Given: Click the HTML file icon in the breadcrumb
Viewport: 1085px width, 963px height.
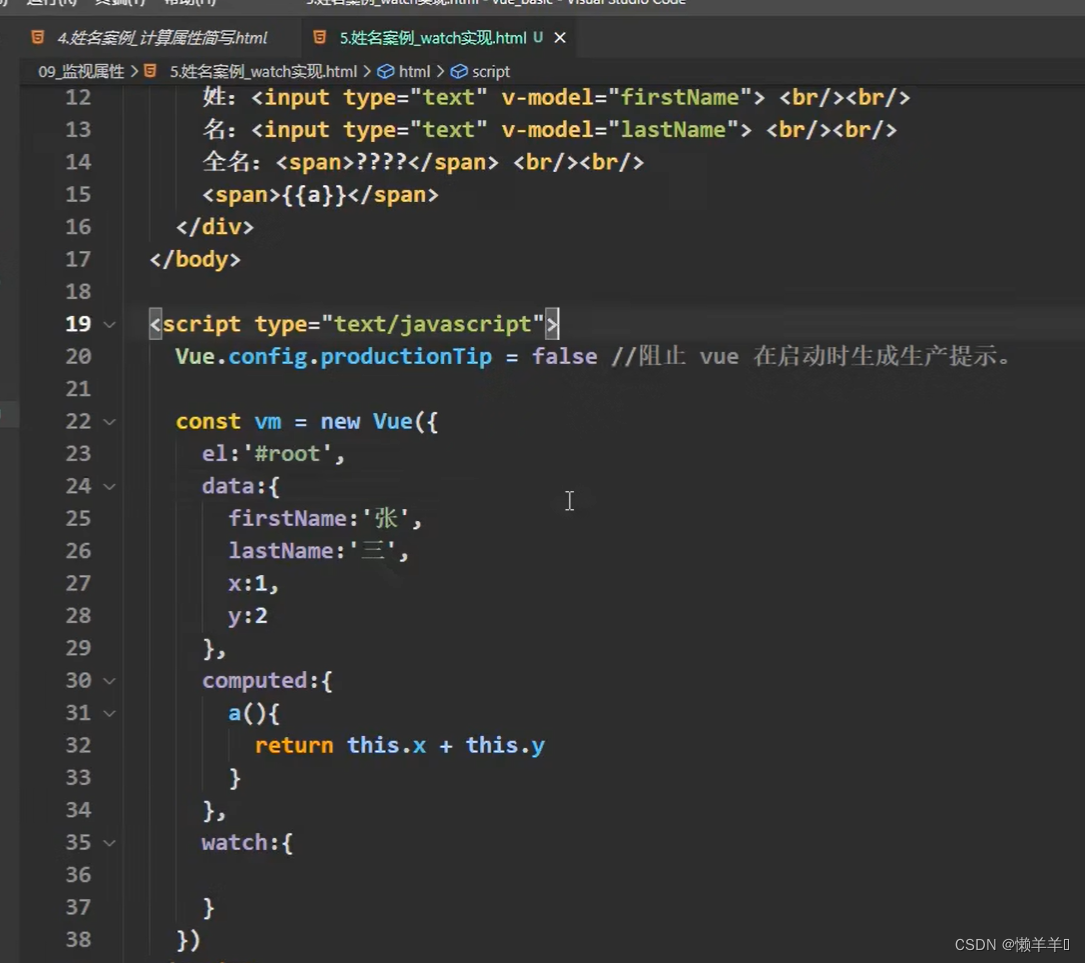Looking at the screenshot, I should click(x=151, y=71).
